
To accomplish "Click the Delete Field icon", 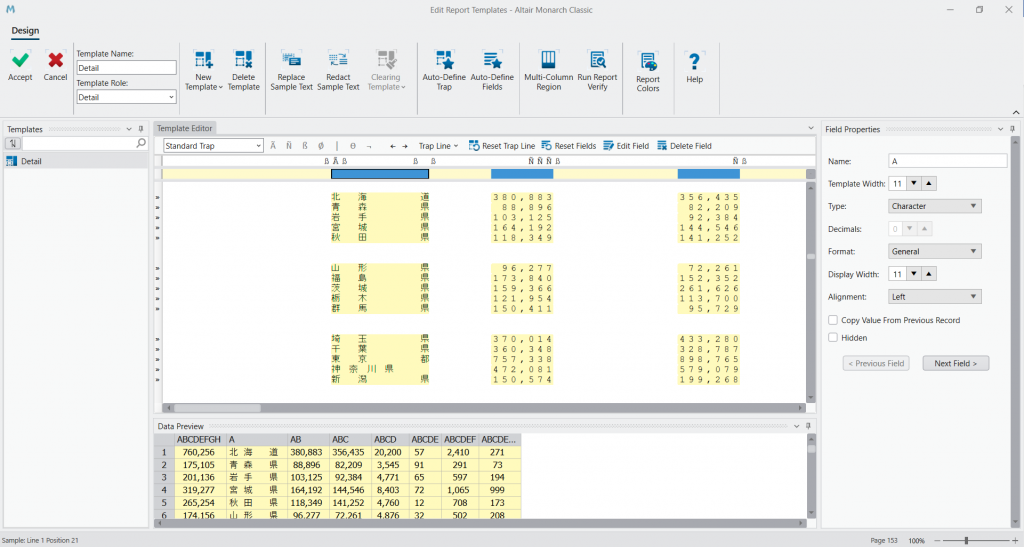I will tap(662, 146).
